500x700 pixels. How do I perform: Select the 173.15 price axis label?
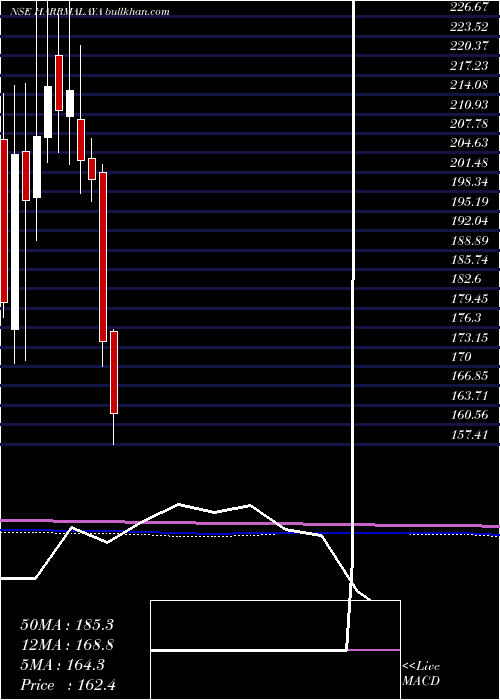pyautogui.click(x=470, y=338)
